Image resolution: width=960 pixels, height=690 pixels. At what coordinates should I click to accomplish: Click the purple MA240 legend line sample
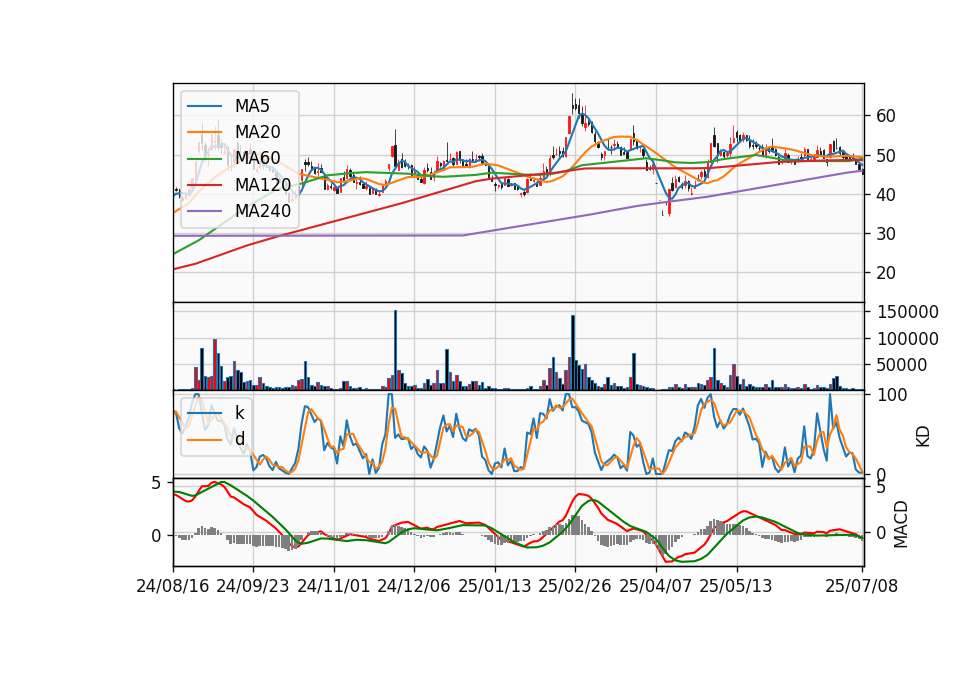coord(204,211)
